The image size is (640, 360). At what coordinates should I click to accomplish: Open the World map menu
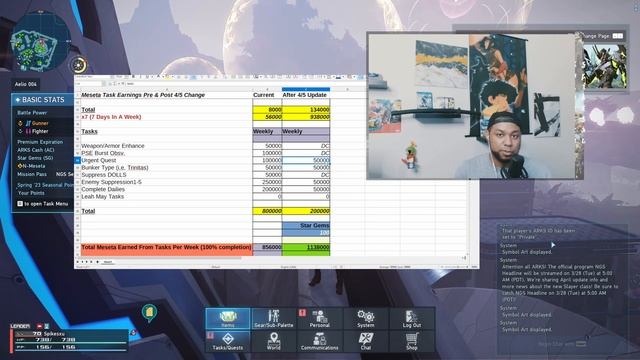[273, 341]
